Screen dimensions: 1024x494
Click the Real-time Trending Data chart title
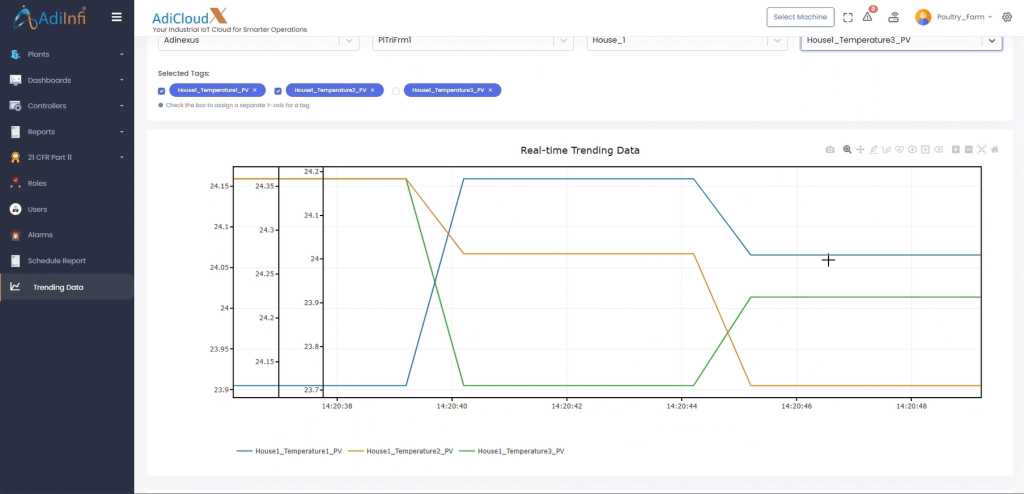580,150
